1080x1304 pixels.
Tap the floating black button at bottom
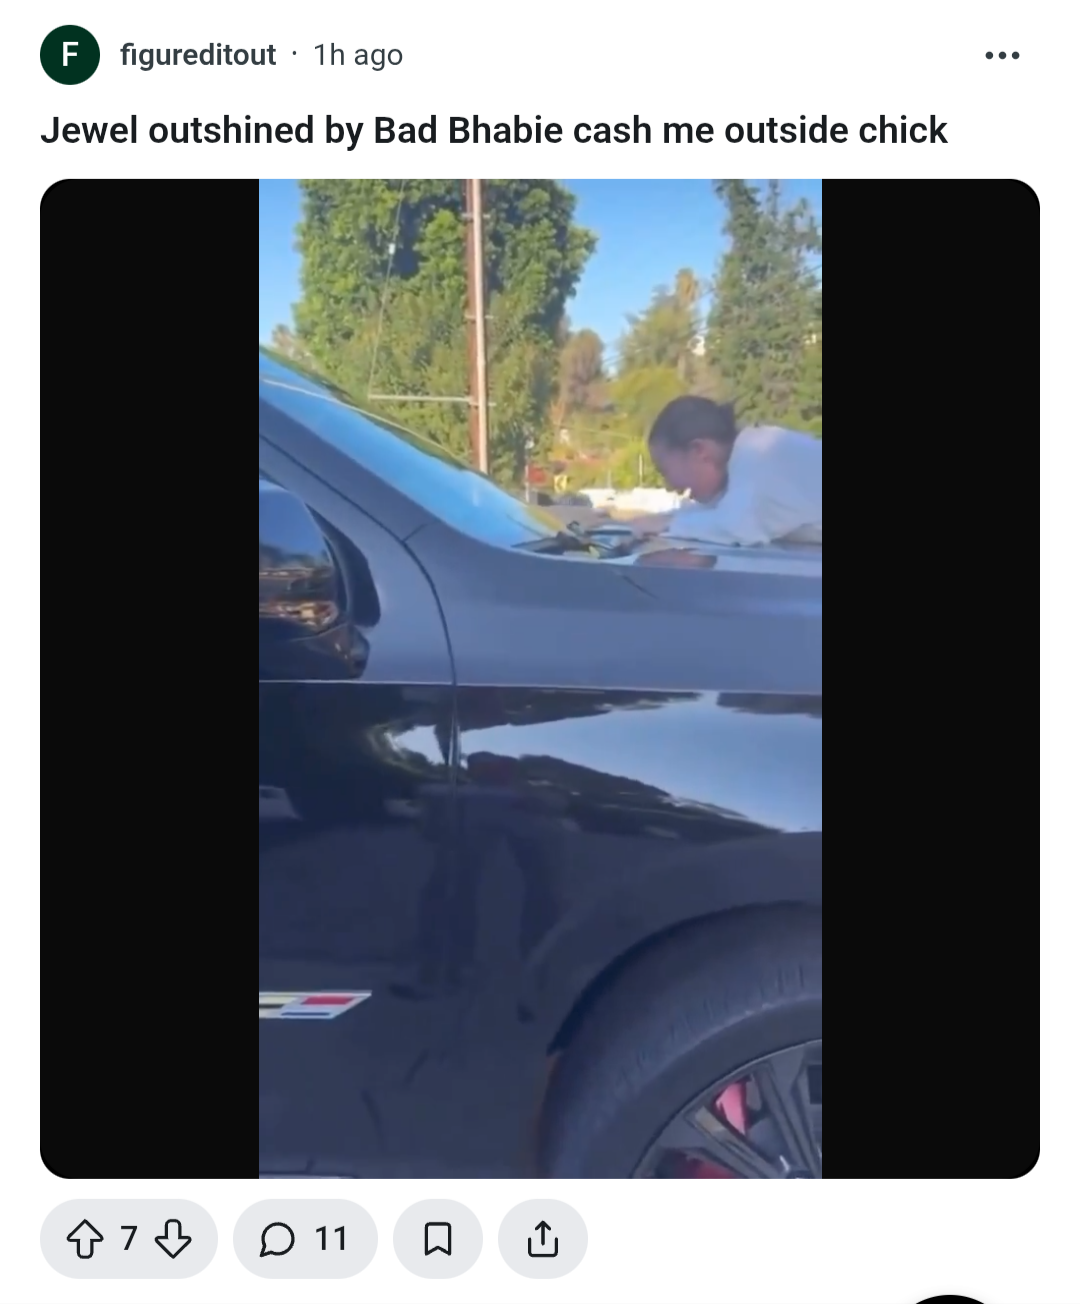pyautogui.click(x=950, y=1298)
